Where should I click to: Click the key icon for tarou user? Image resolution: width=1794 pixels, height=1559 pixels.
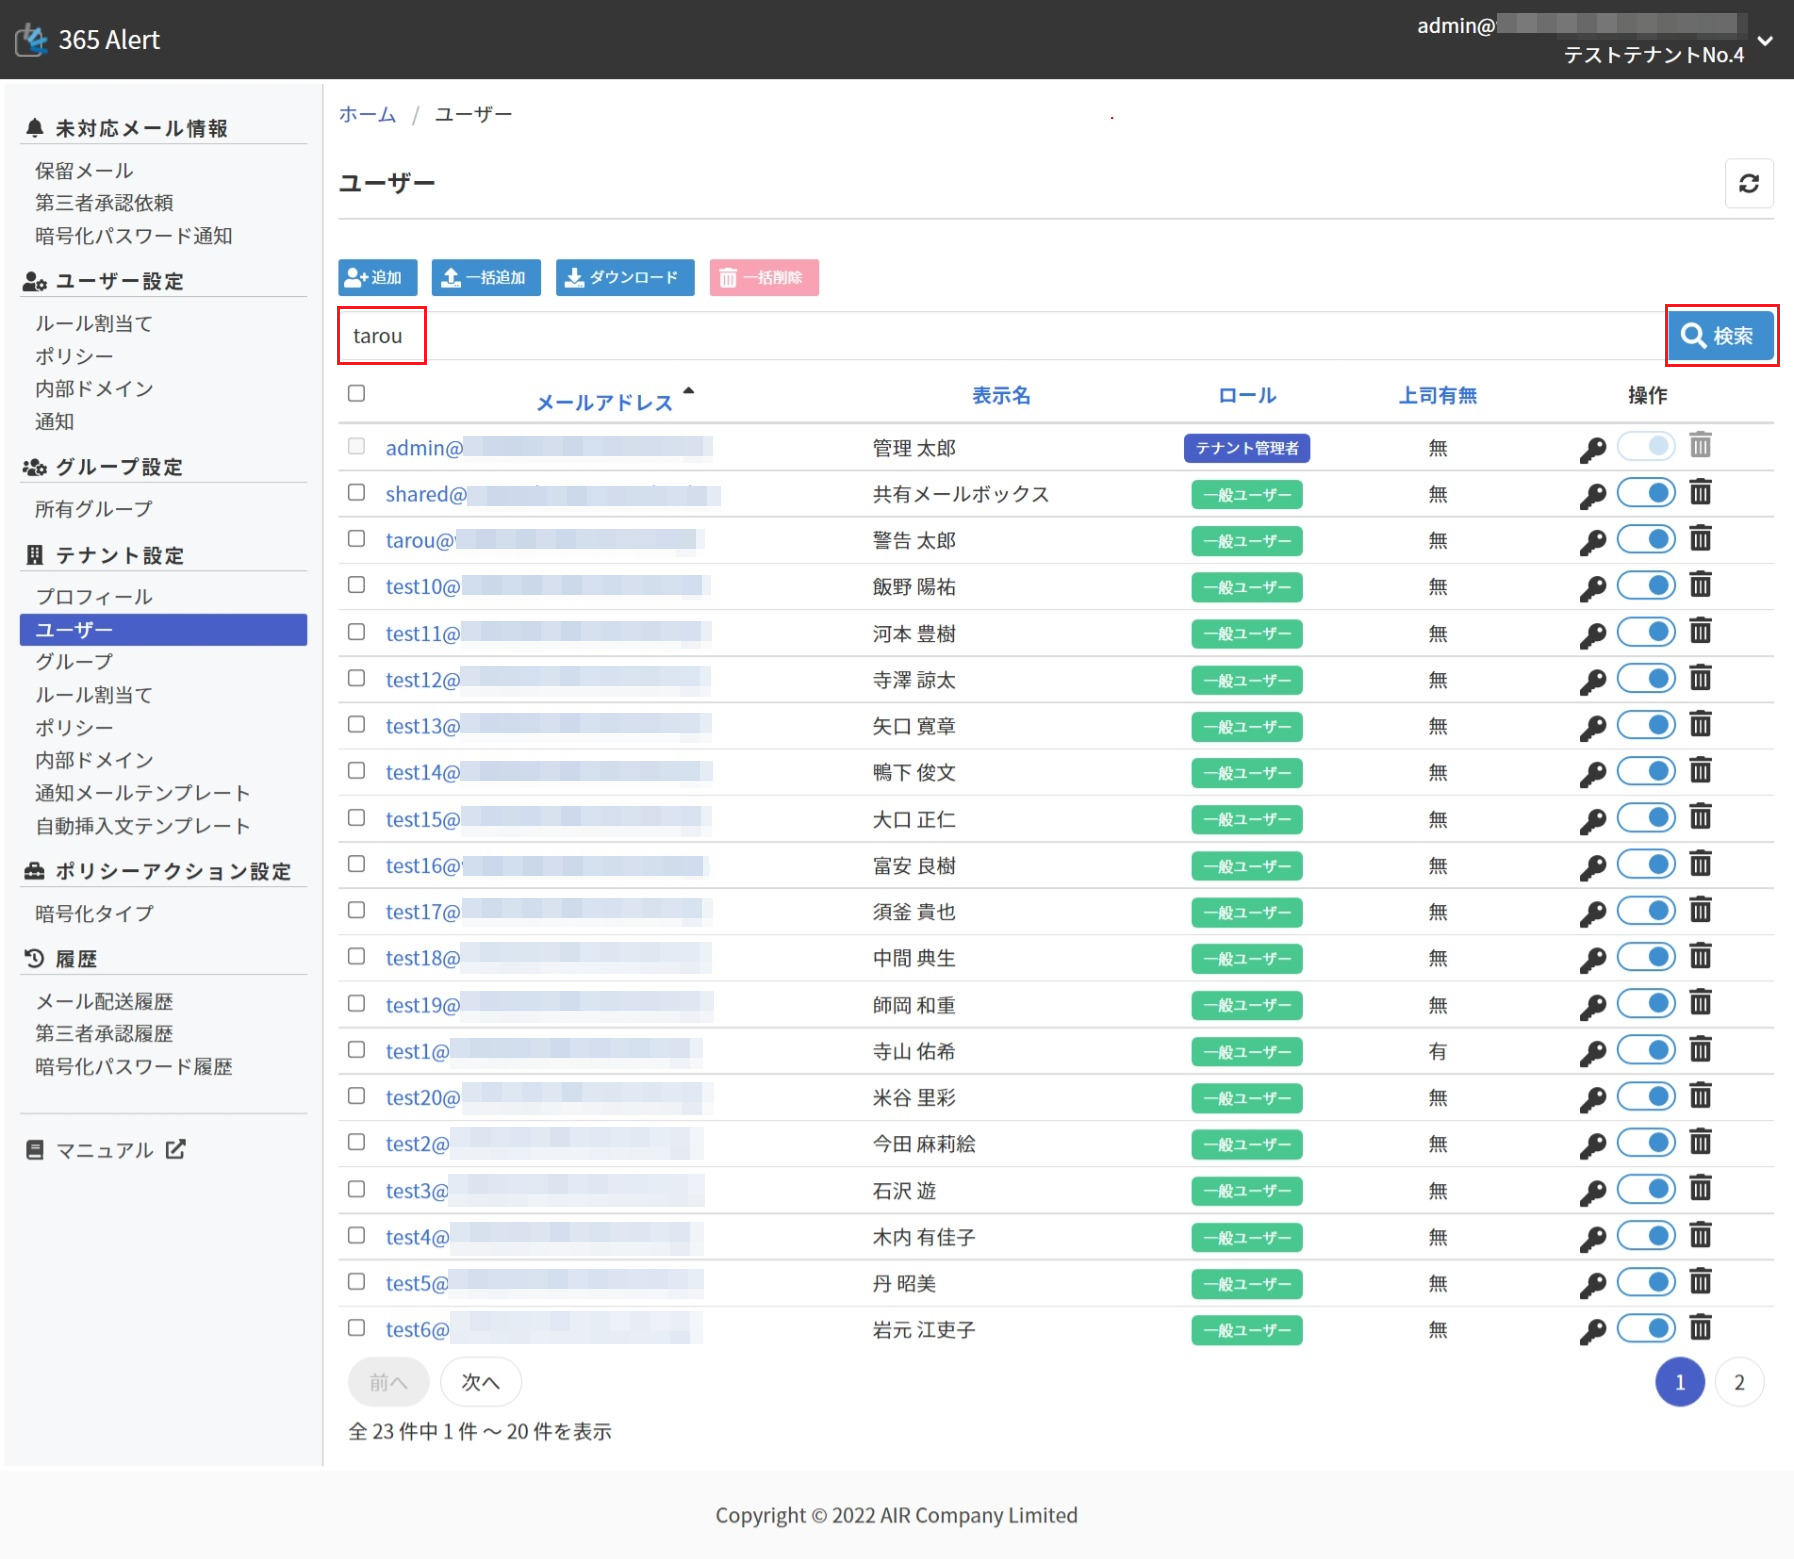click(x=1592, y=542)
